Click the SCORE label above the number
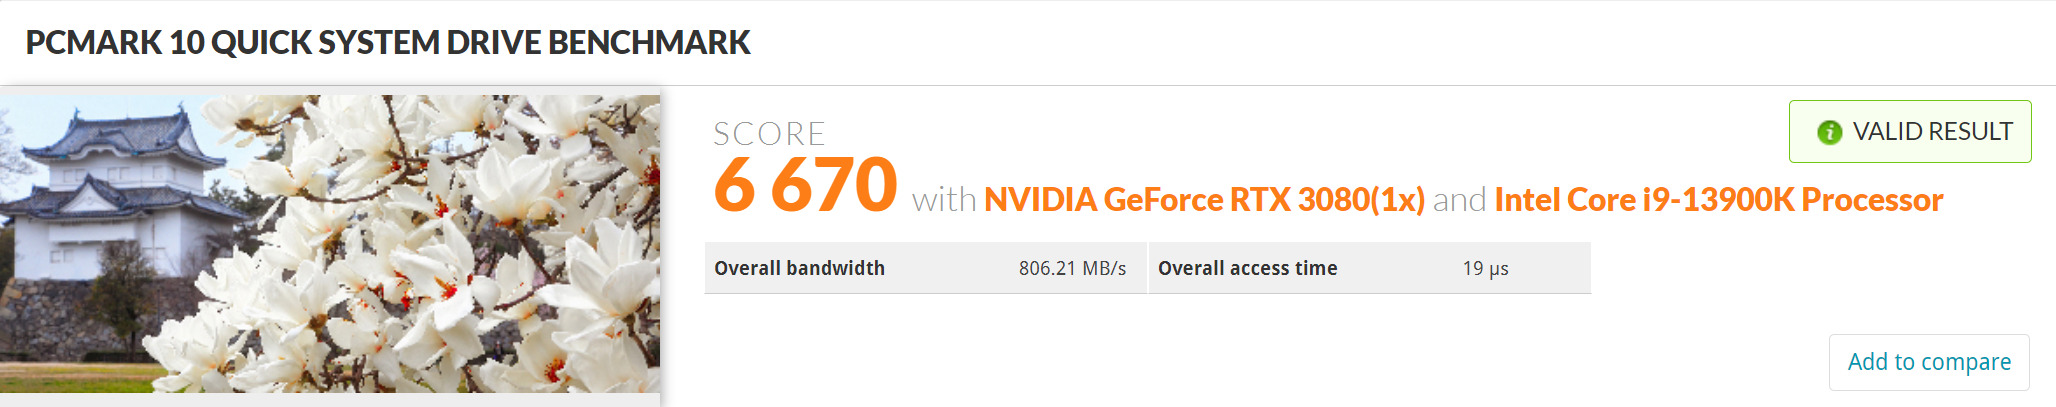The width and height of the screenshot is (2056, 407). [x=769, y=134]
